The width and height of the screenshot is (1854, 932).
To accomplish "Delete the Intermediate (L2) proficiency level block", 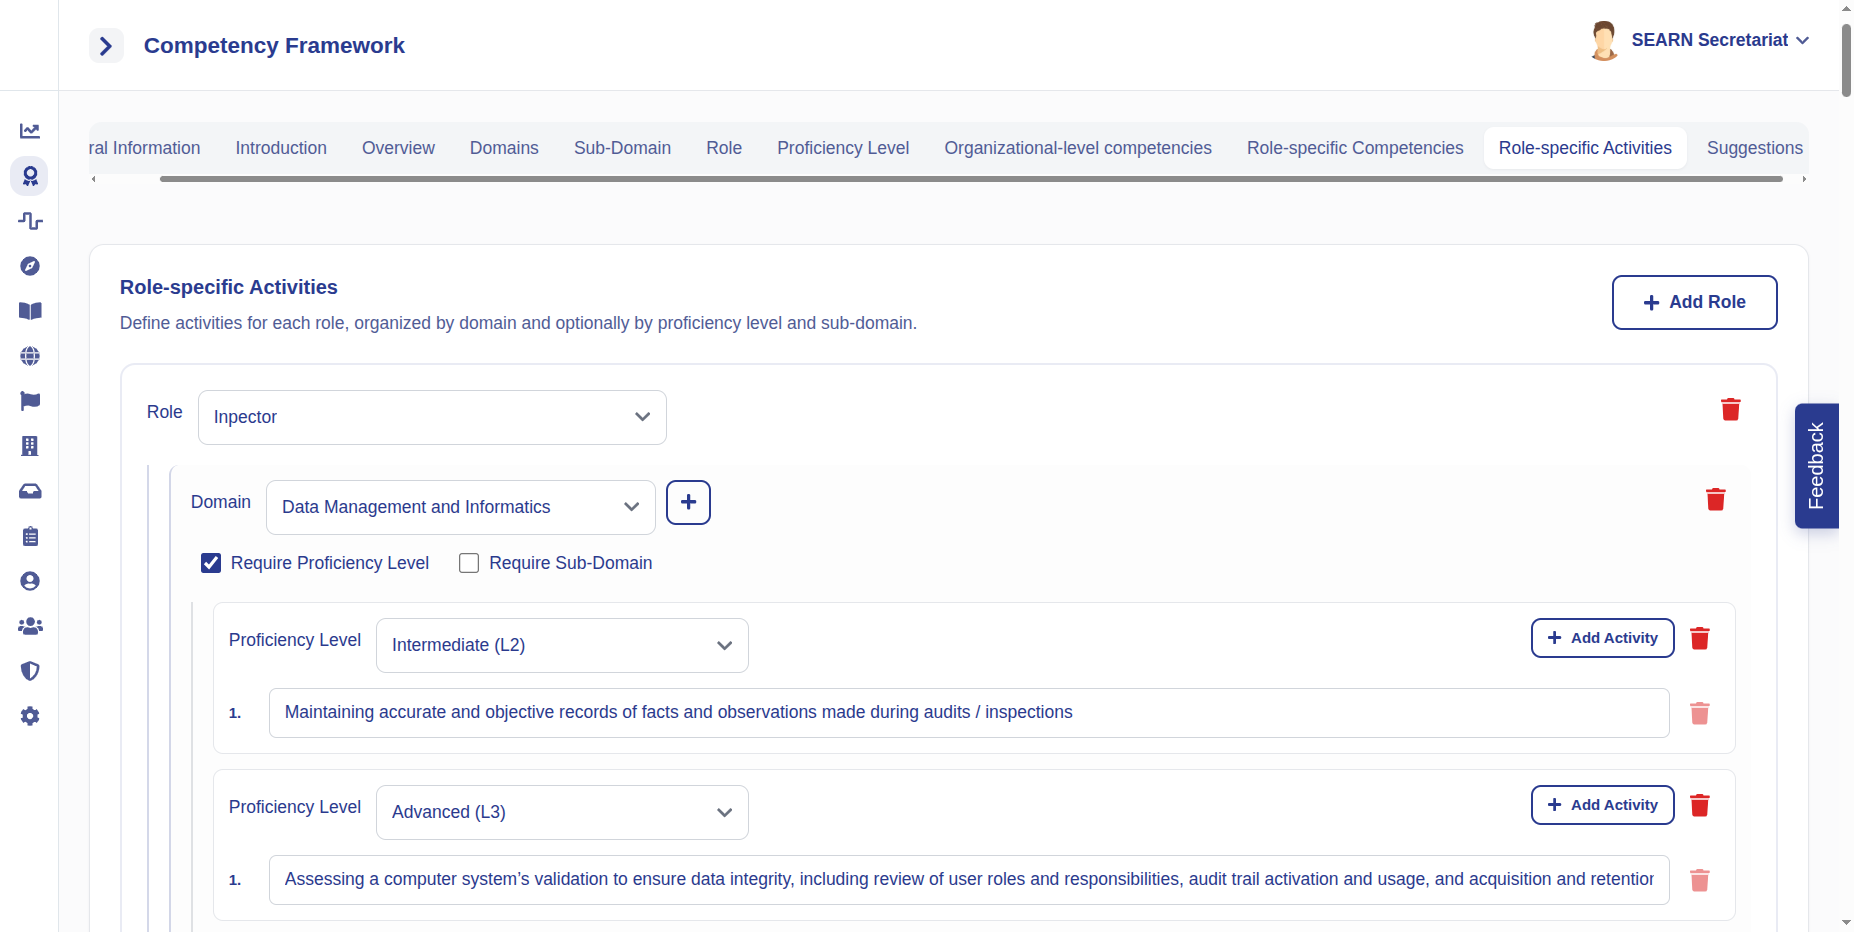I will 1699,638.
